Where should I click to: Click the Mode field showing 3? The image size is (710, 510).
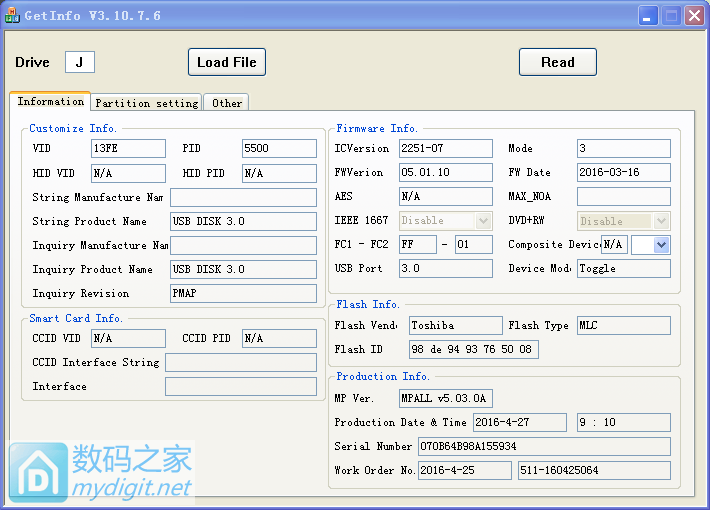point(624,149)
